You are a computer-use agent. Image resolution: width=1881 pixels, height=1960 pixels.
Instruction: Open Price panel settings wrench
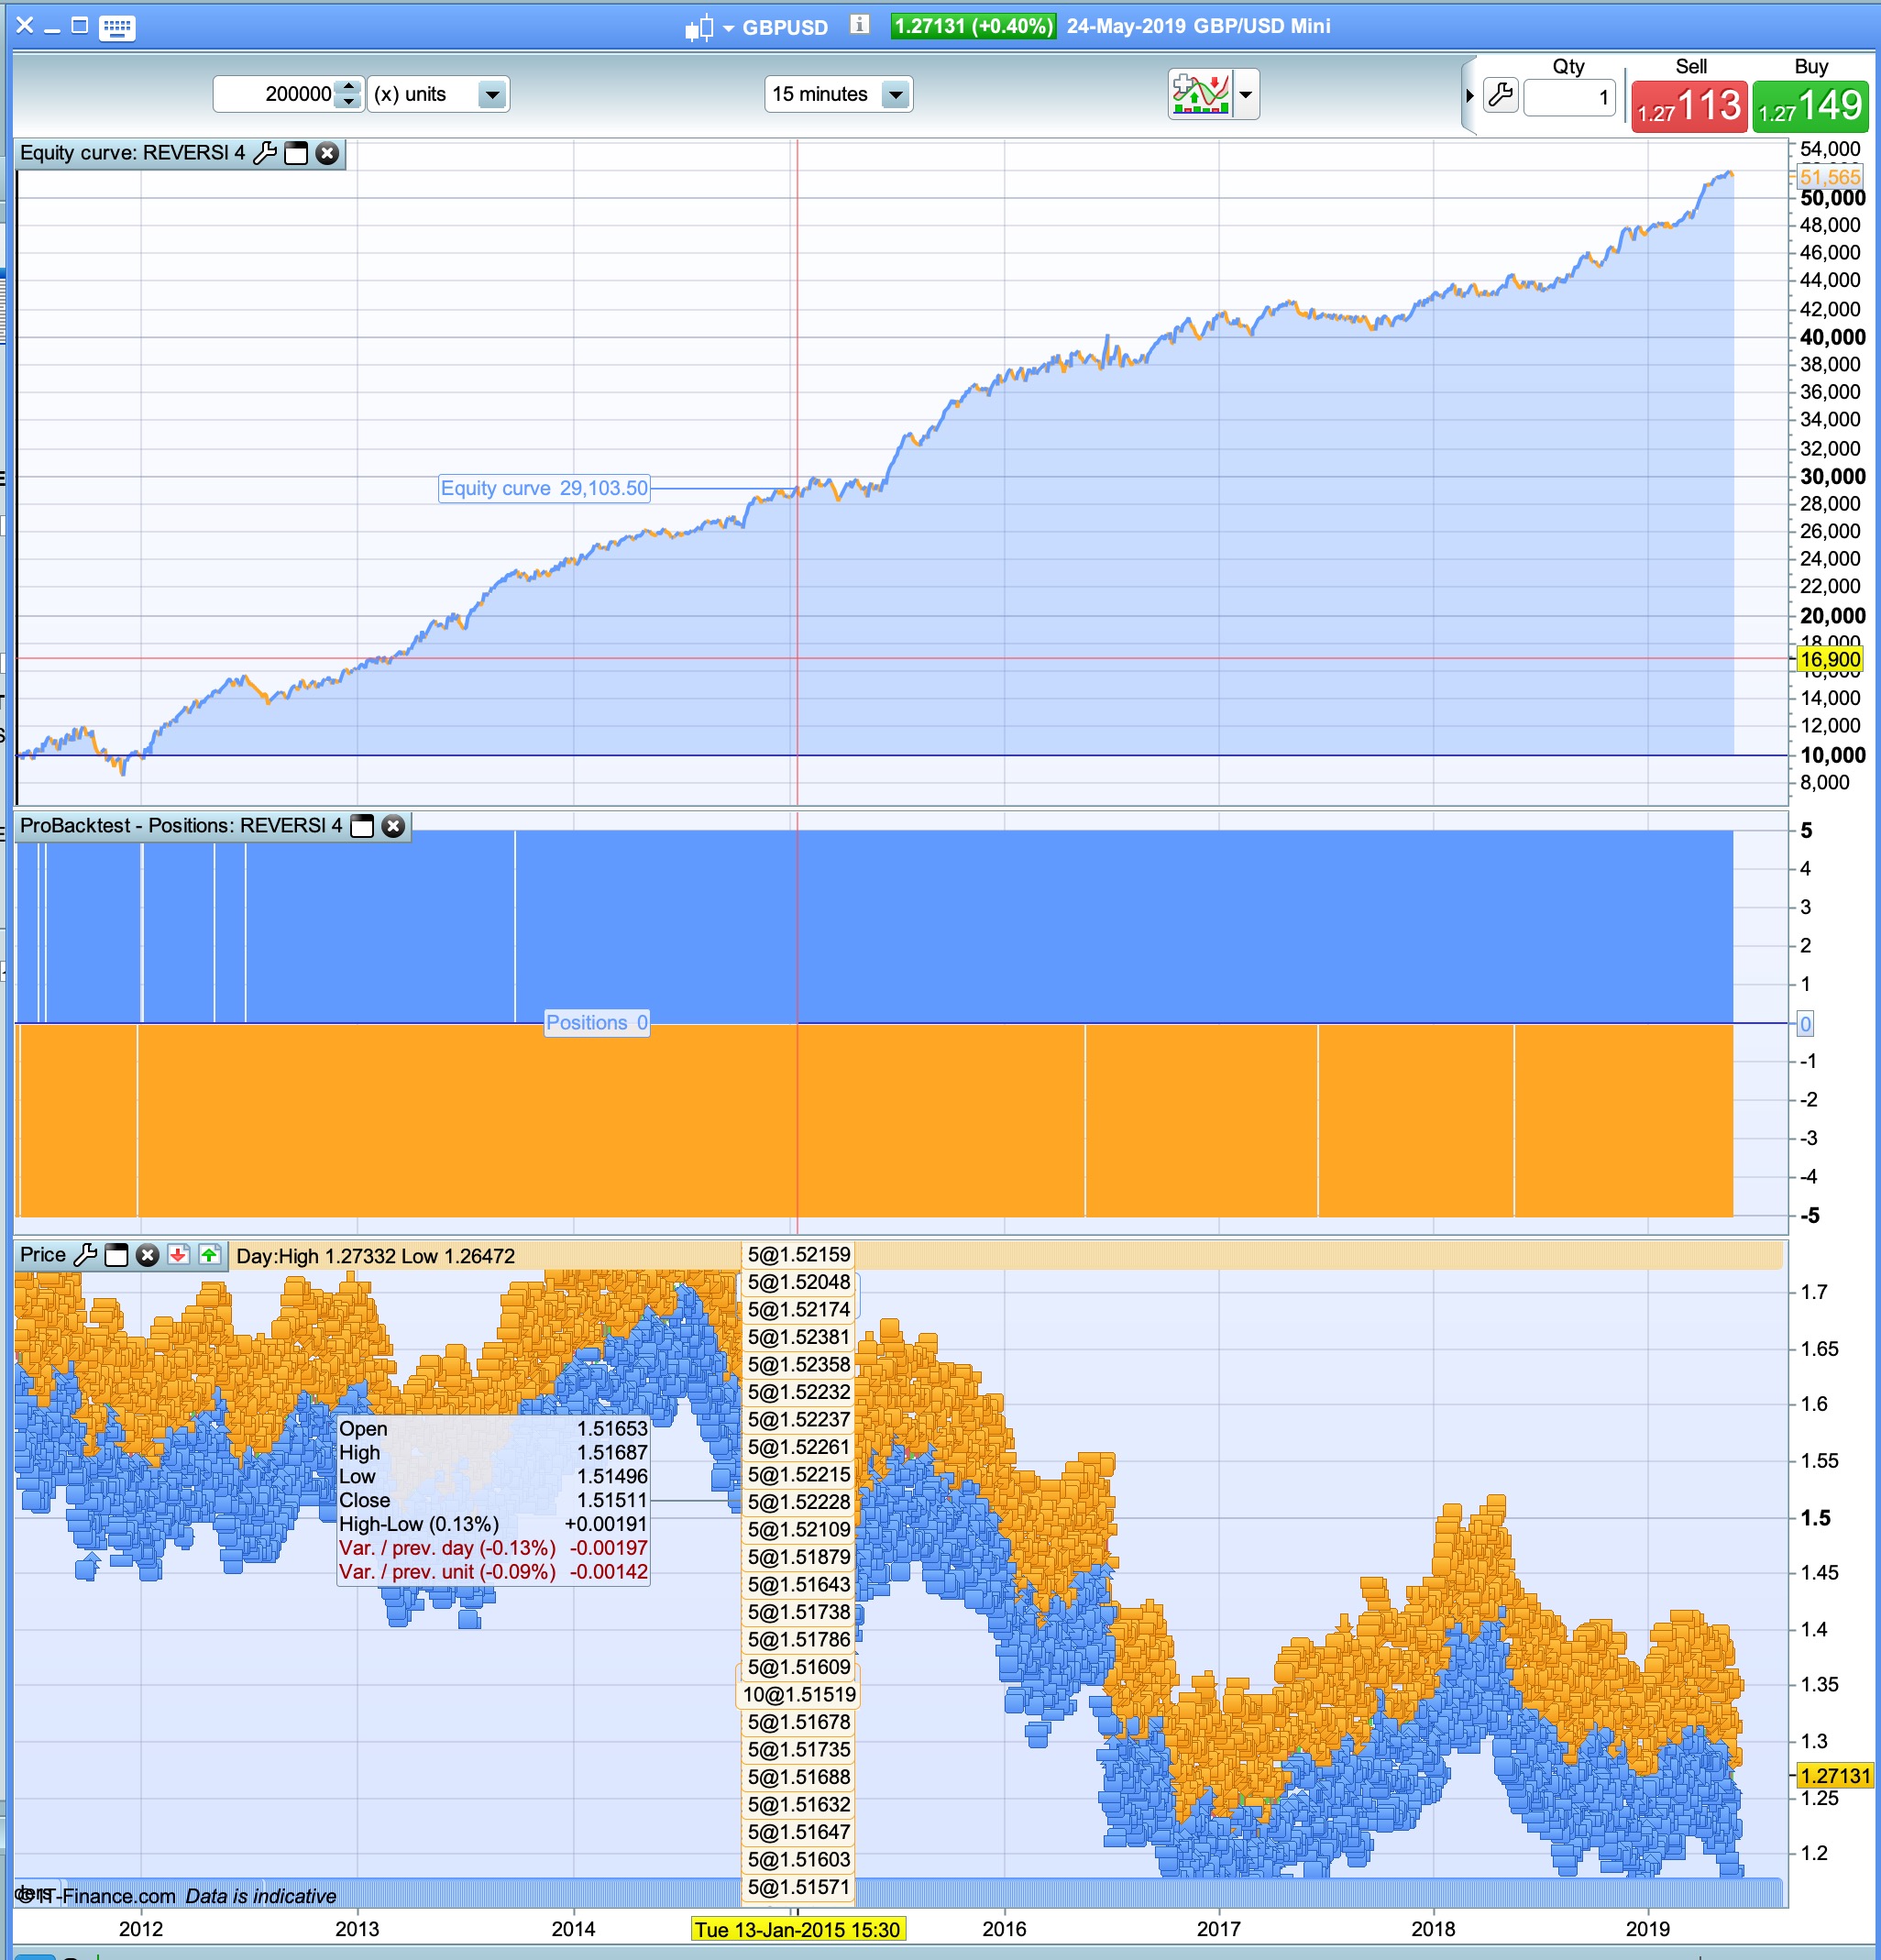(x=86, y=1255)
